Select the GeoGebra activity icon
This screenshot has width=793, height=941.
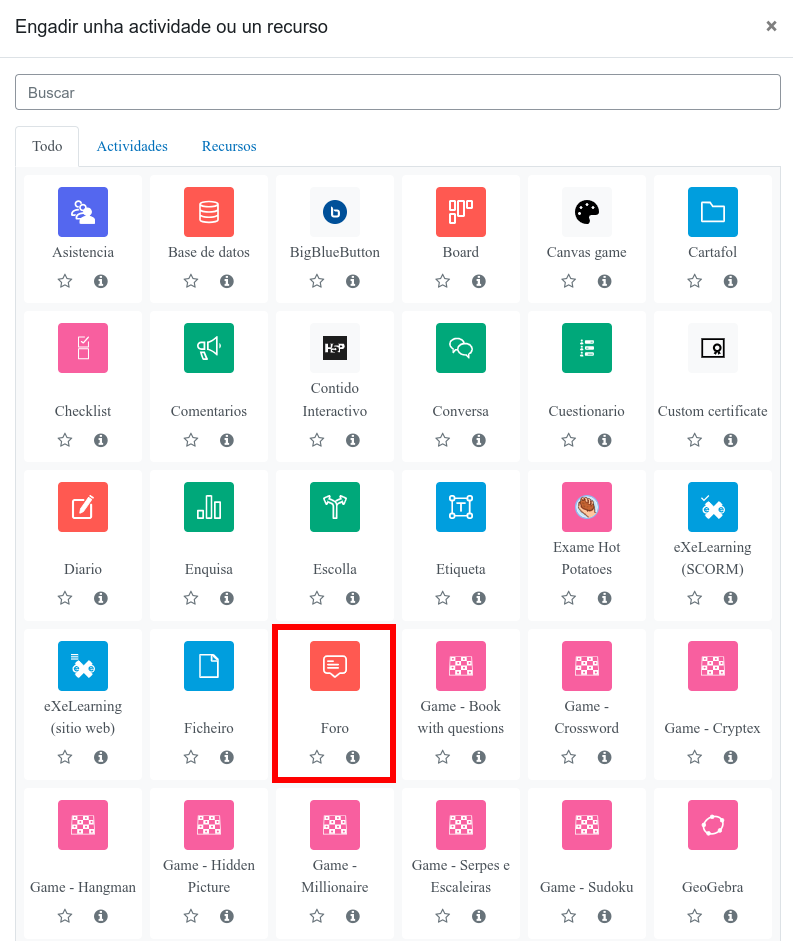(x=713, y=825)
